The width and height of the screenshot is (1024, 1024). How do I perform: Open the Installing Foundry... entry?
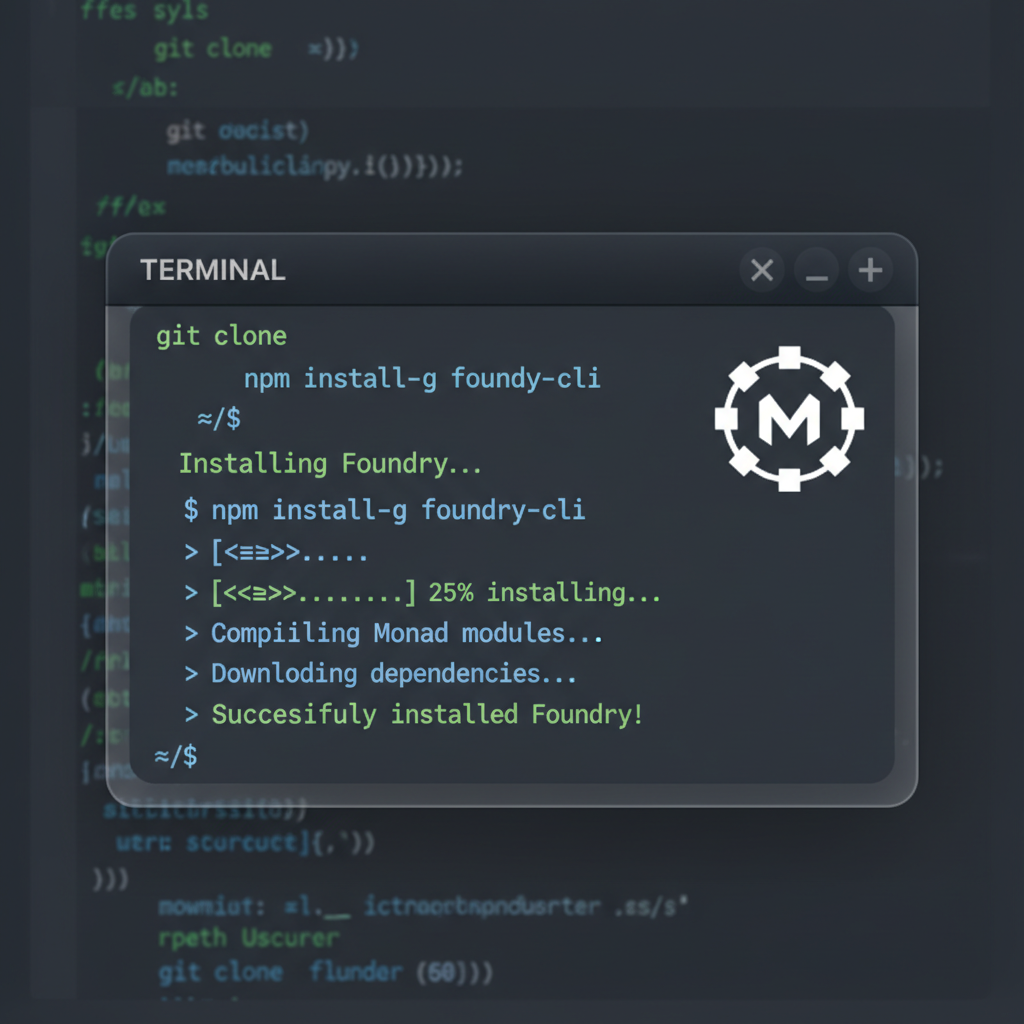click(x=330, y=463)
